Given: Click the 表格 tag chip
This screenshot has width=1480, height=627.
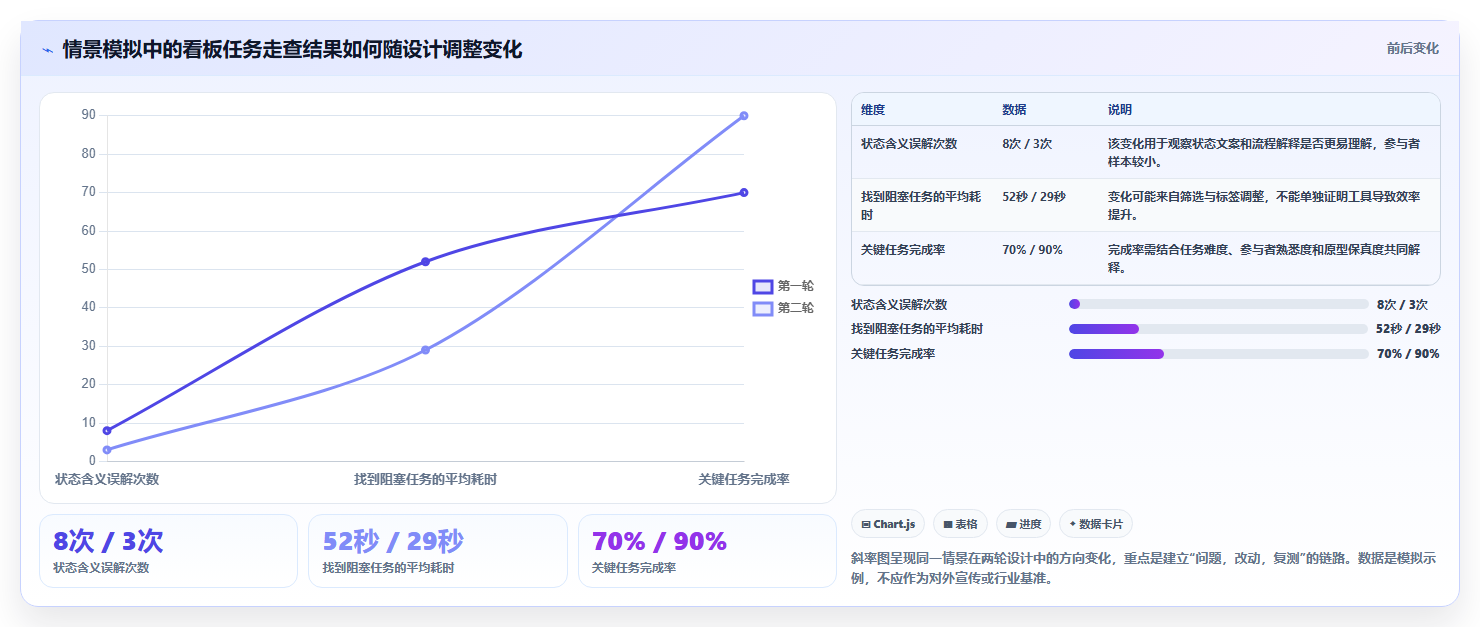Looking at the screenshot, I should pyautogui.click(x=960, y=524).
